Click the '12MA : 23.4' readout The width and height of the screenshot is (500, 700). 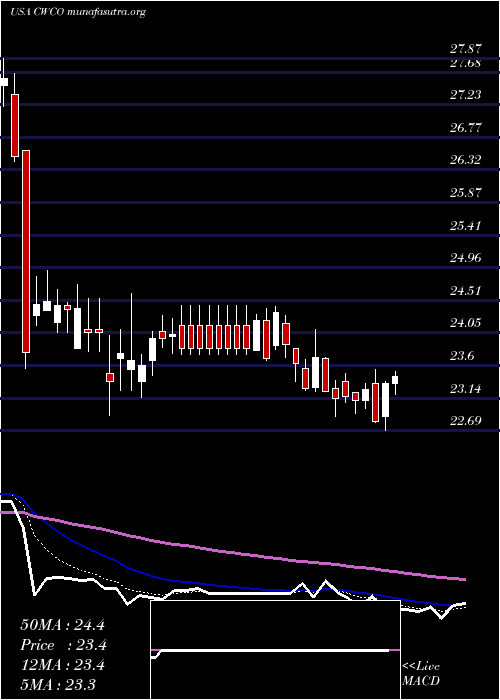pos(62,665)
